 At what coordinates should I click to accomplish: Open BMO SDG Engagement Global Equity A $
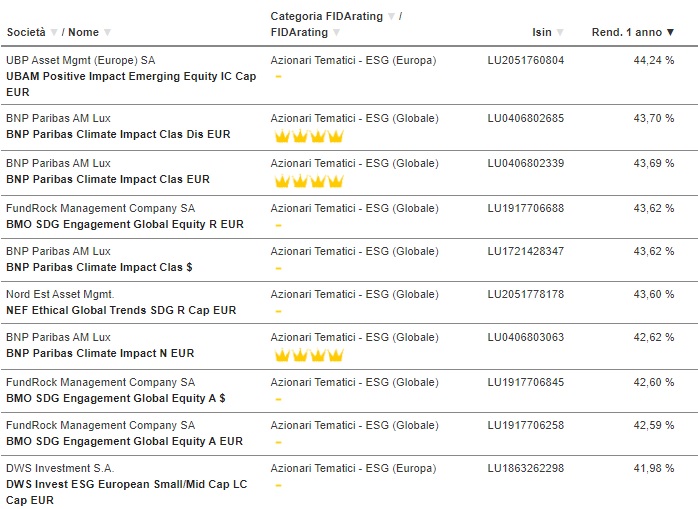coord(116,399)
